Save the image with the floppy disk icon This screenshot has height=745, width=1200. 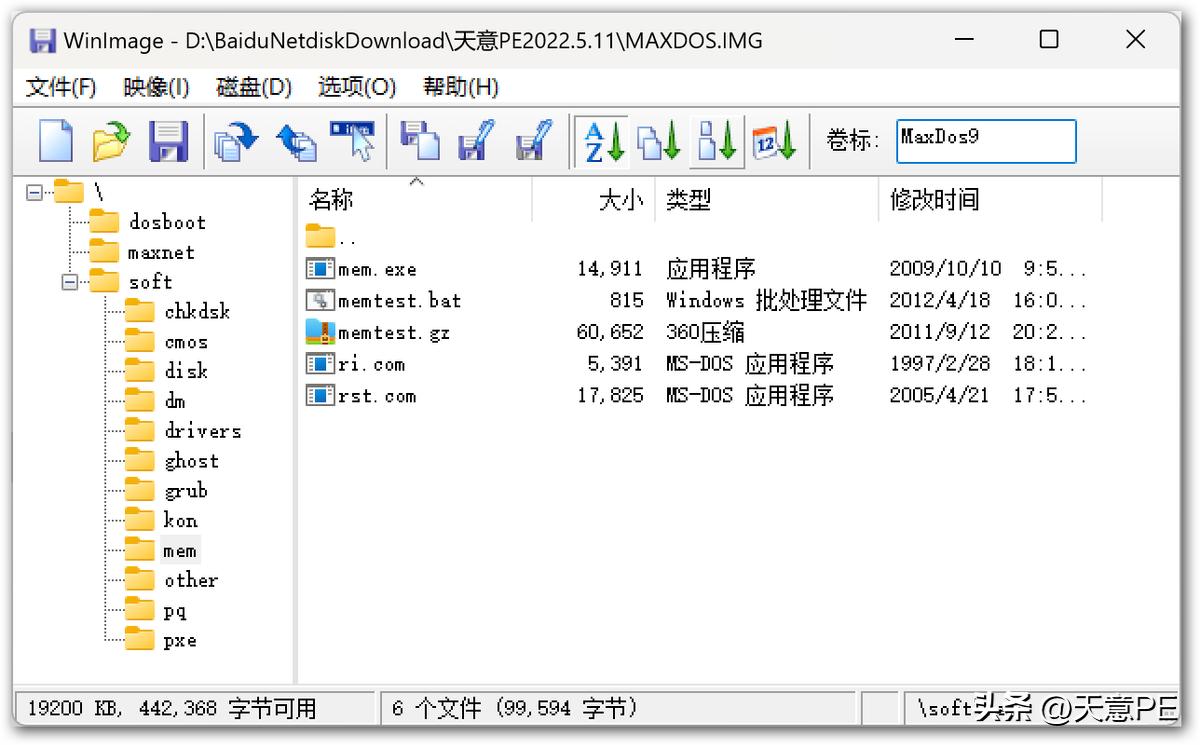click(x=168, y=140)
